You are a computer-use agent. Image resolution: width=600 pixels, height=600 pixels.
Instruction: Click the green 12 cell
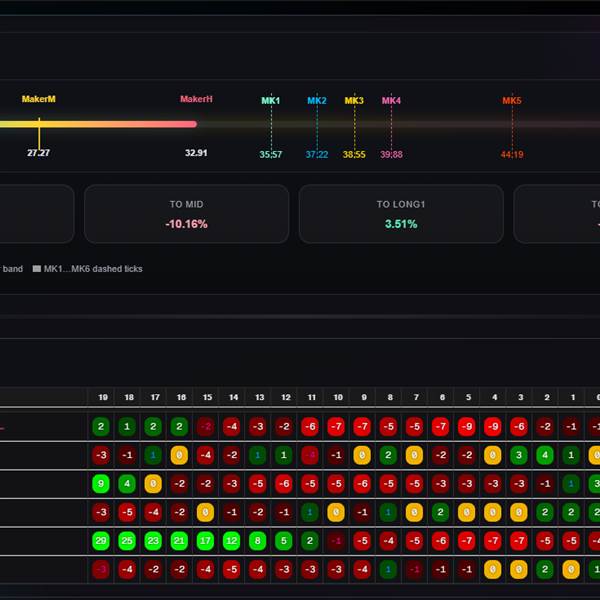[232, 541]
